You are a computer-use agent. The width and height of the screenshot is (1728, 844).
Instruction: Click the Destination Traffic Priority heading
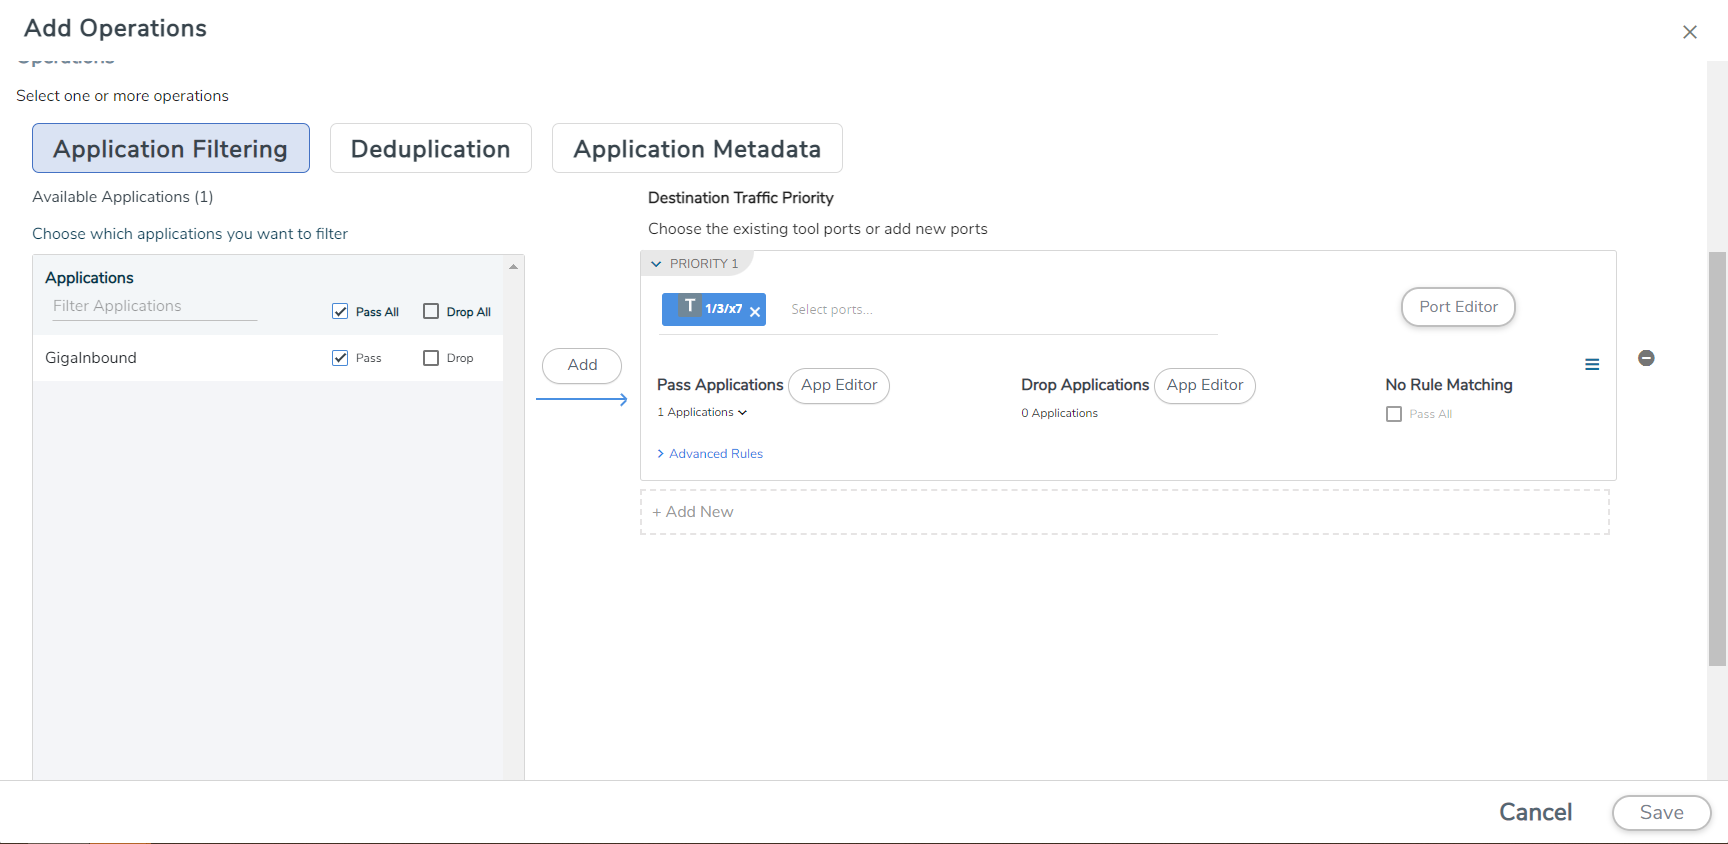[x=741, y=198]
